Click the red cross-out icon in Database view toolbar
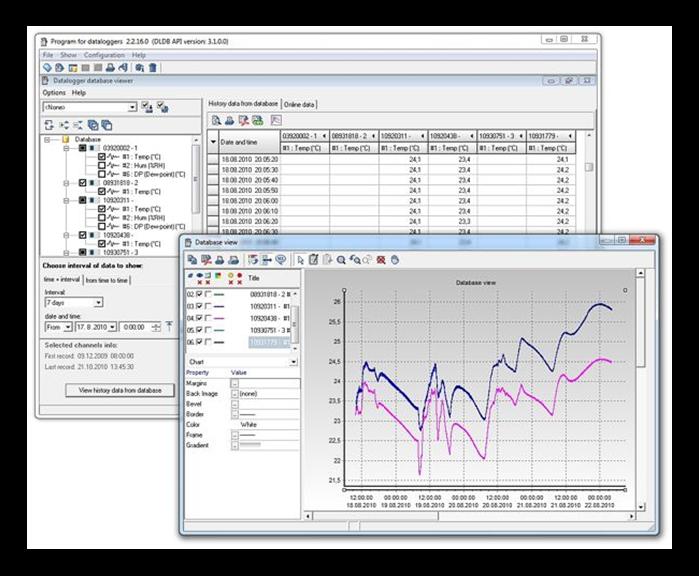This screenshot has height=576, width=699. tap(381, 260)
